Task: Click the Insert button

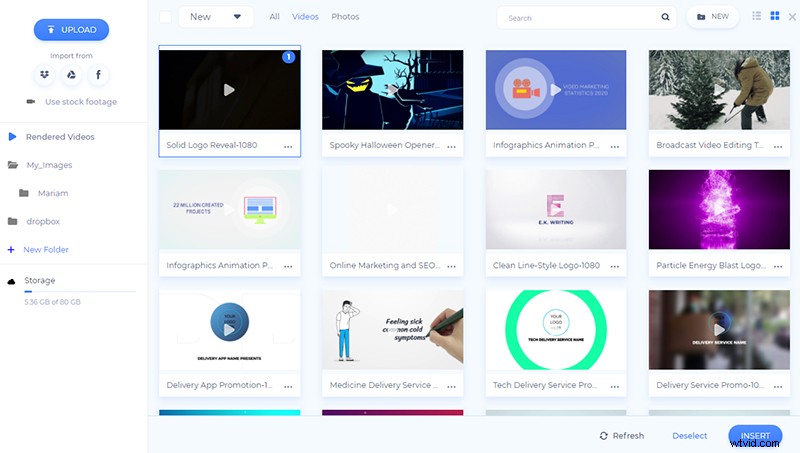Action: 755,436
